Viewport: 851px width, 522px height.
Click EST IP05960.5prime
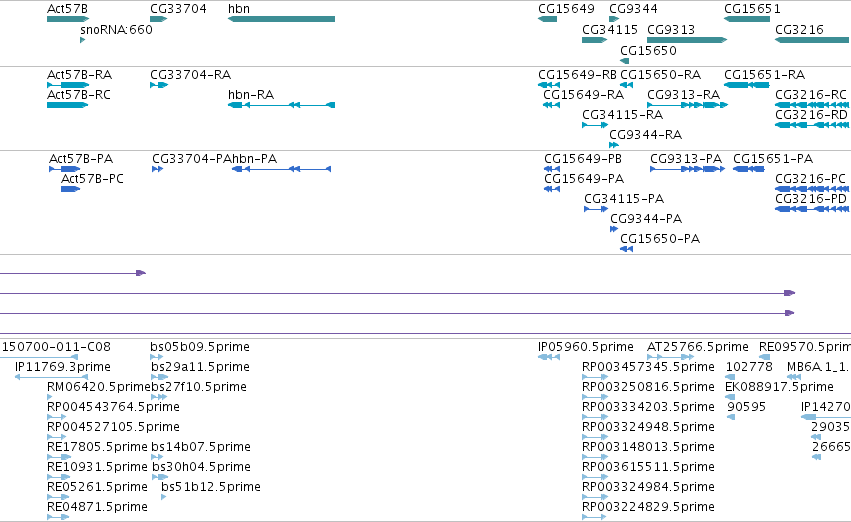(549, 357)
